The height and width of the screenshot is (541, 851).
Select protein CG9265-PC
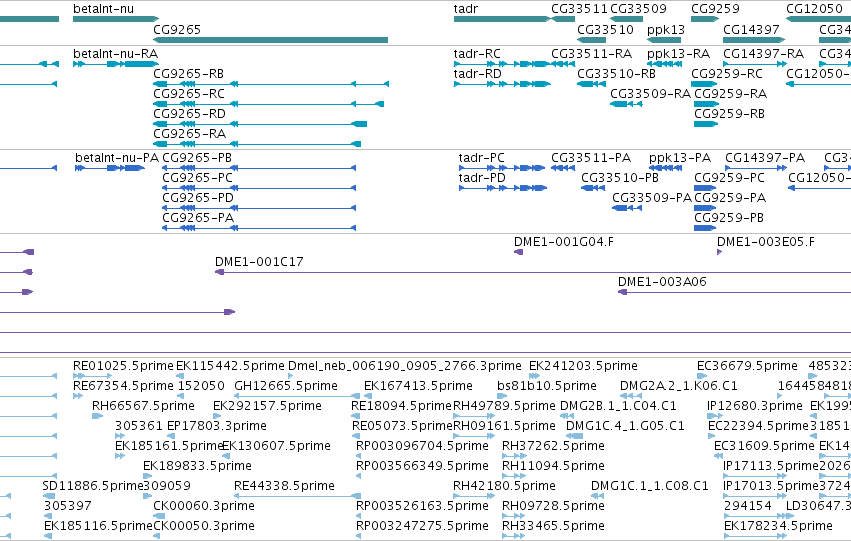click(x=259, y=188)
